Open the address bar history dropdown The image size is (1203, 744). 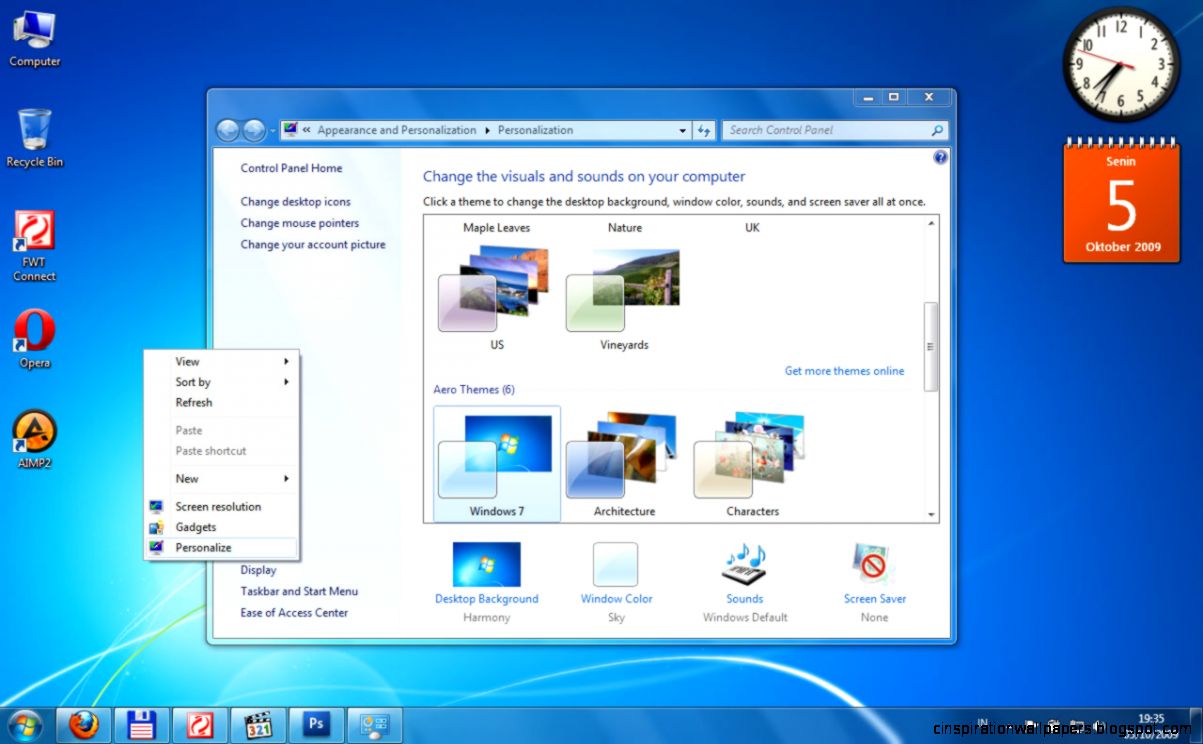[x=683, y=130]
